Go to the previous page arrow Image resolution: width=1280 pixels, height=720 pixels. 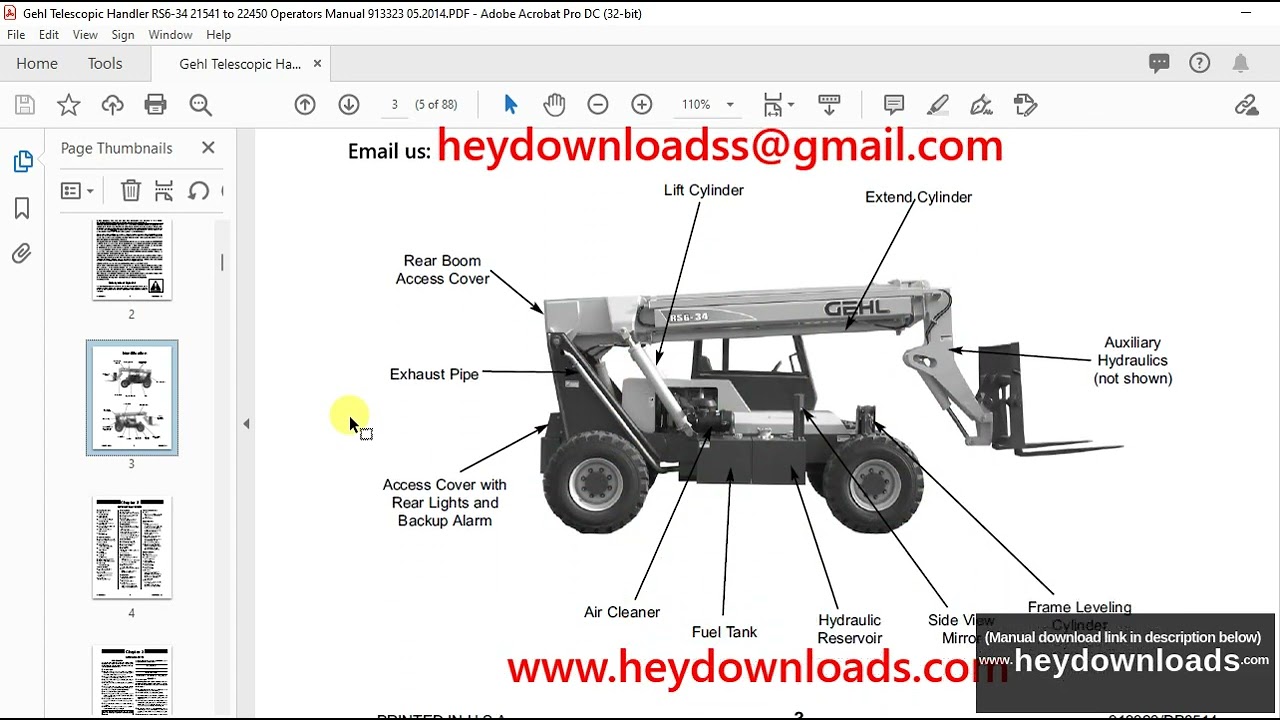[305, 105]
